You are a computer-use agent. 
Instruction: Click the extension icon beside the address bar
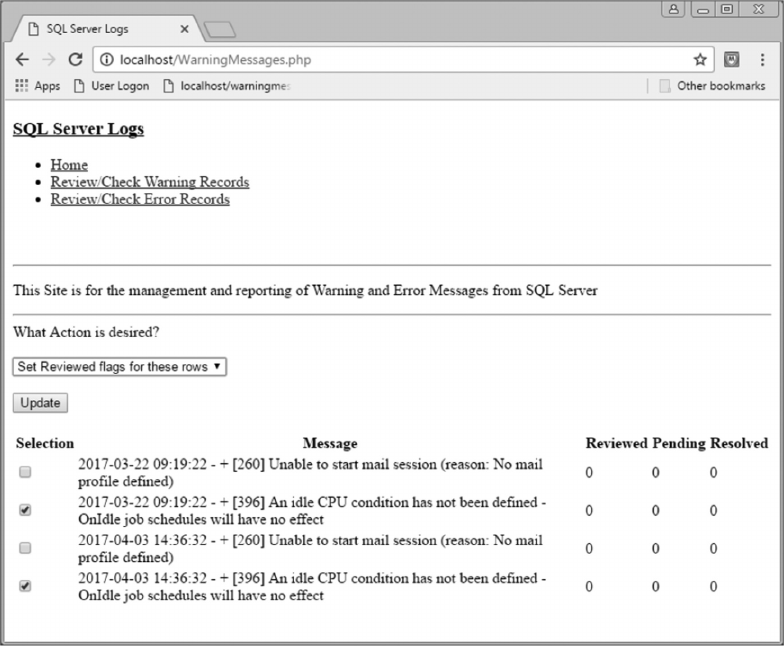point(732,60)
